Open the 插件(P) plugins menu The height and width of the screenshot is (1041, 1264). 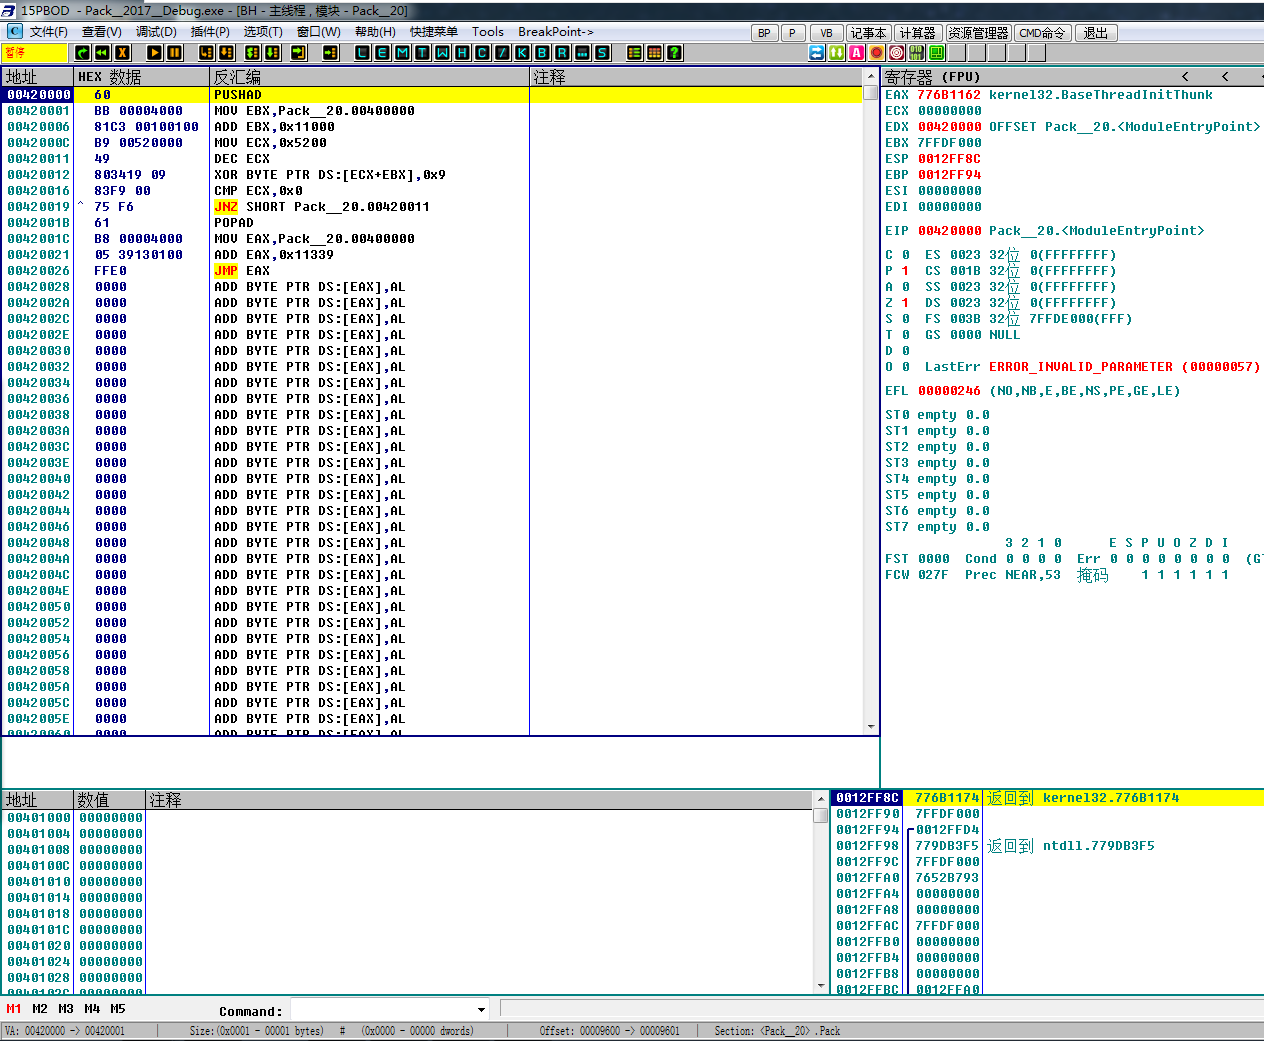point(210,32)
